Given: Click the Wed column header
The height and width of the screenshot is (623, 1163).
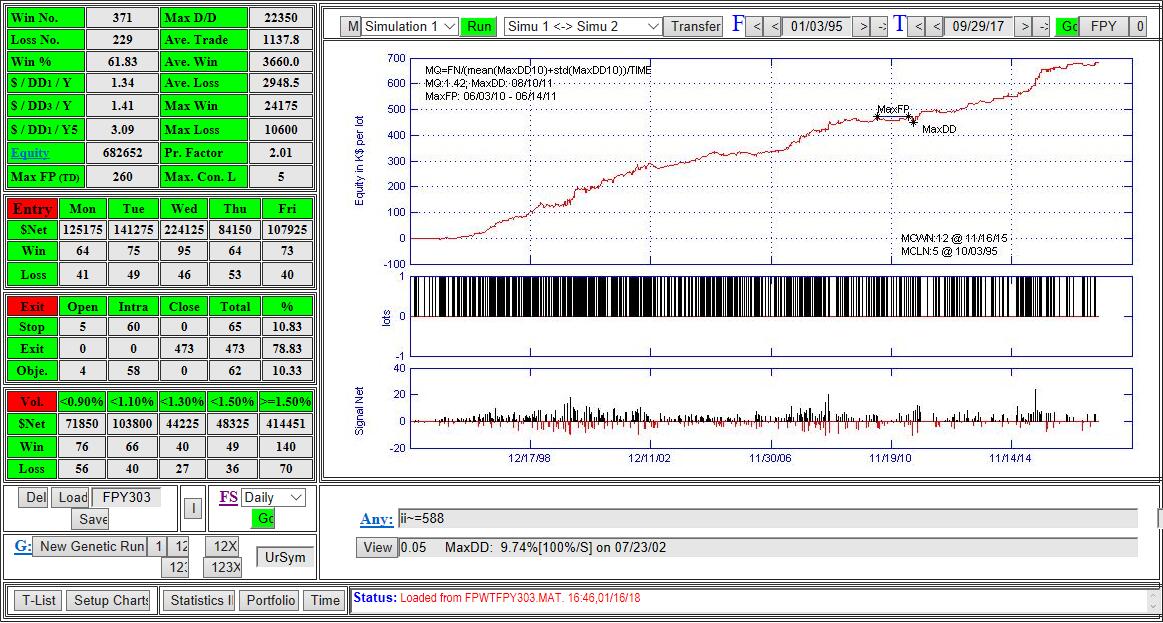Looking at the screenshot, I should point(184,209).
